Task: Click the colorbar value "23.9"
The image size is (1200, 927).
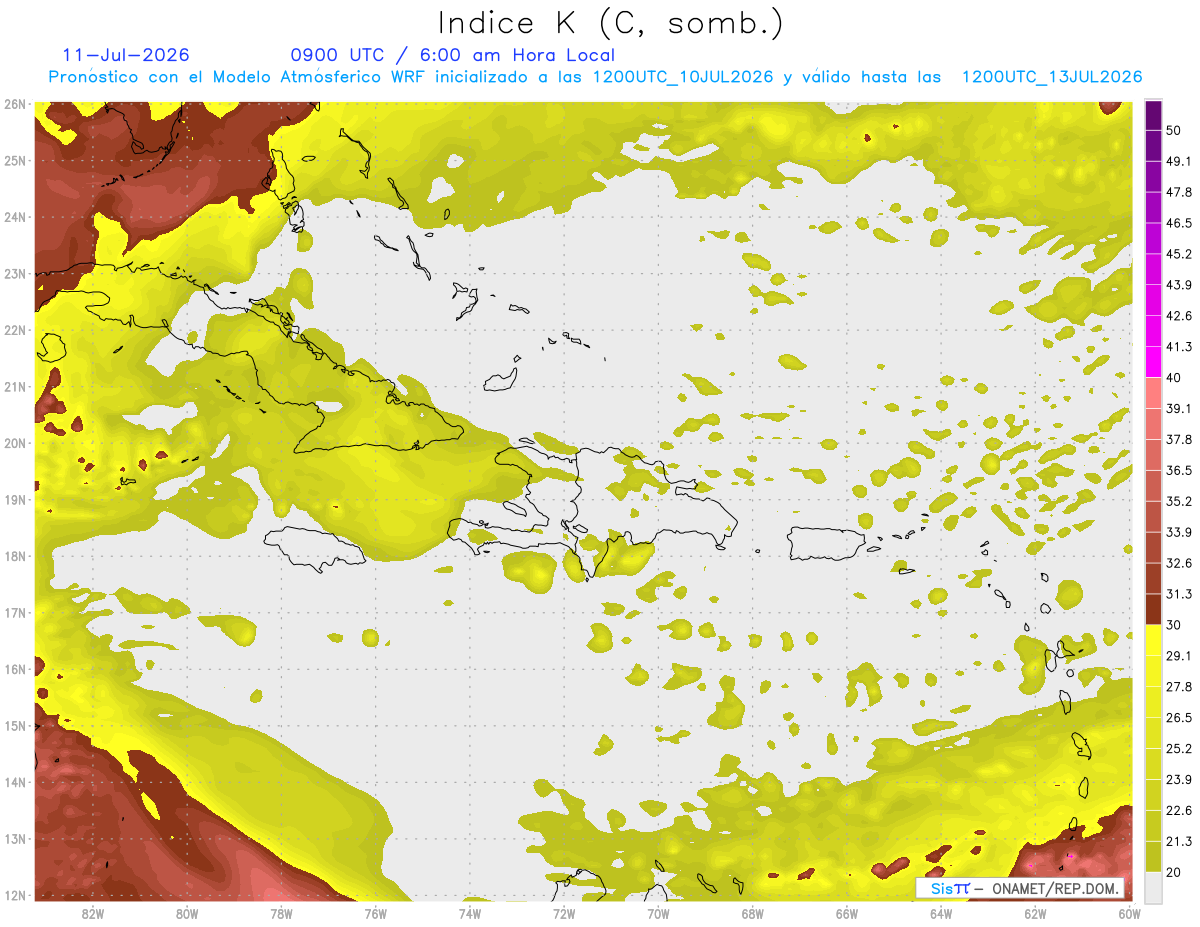Action: [1178, 779]
